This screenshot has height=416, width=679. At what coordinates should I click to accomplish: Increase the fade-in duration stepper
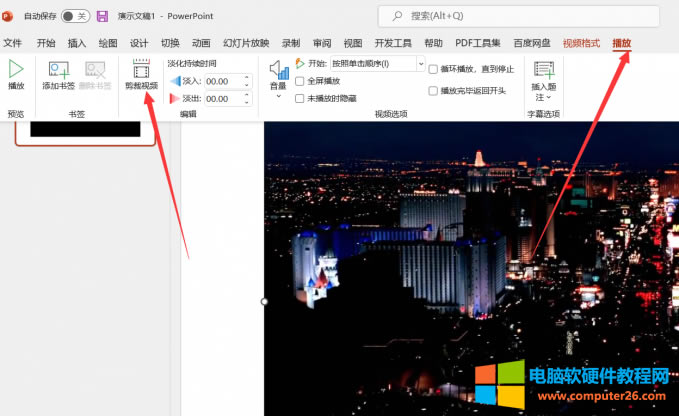point(247,77)
